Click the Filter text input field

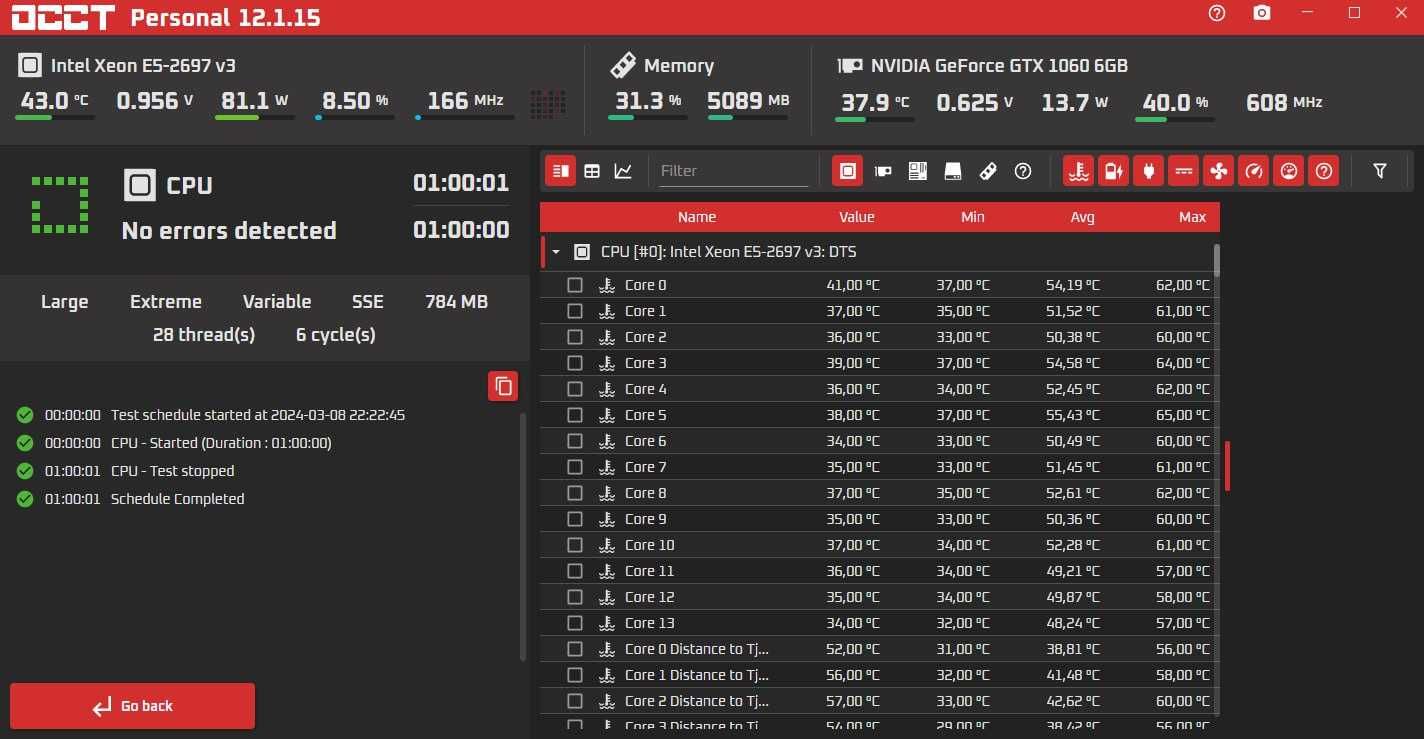(733, 171)
